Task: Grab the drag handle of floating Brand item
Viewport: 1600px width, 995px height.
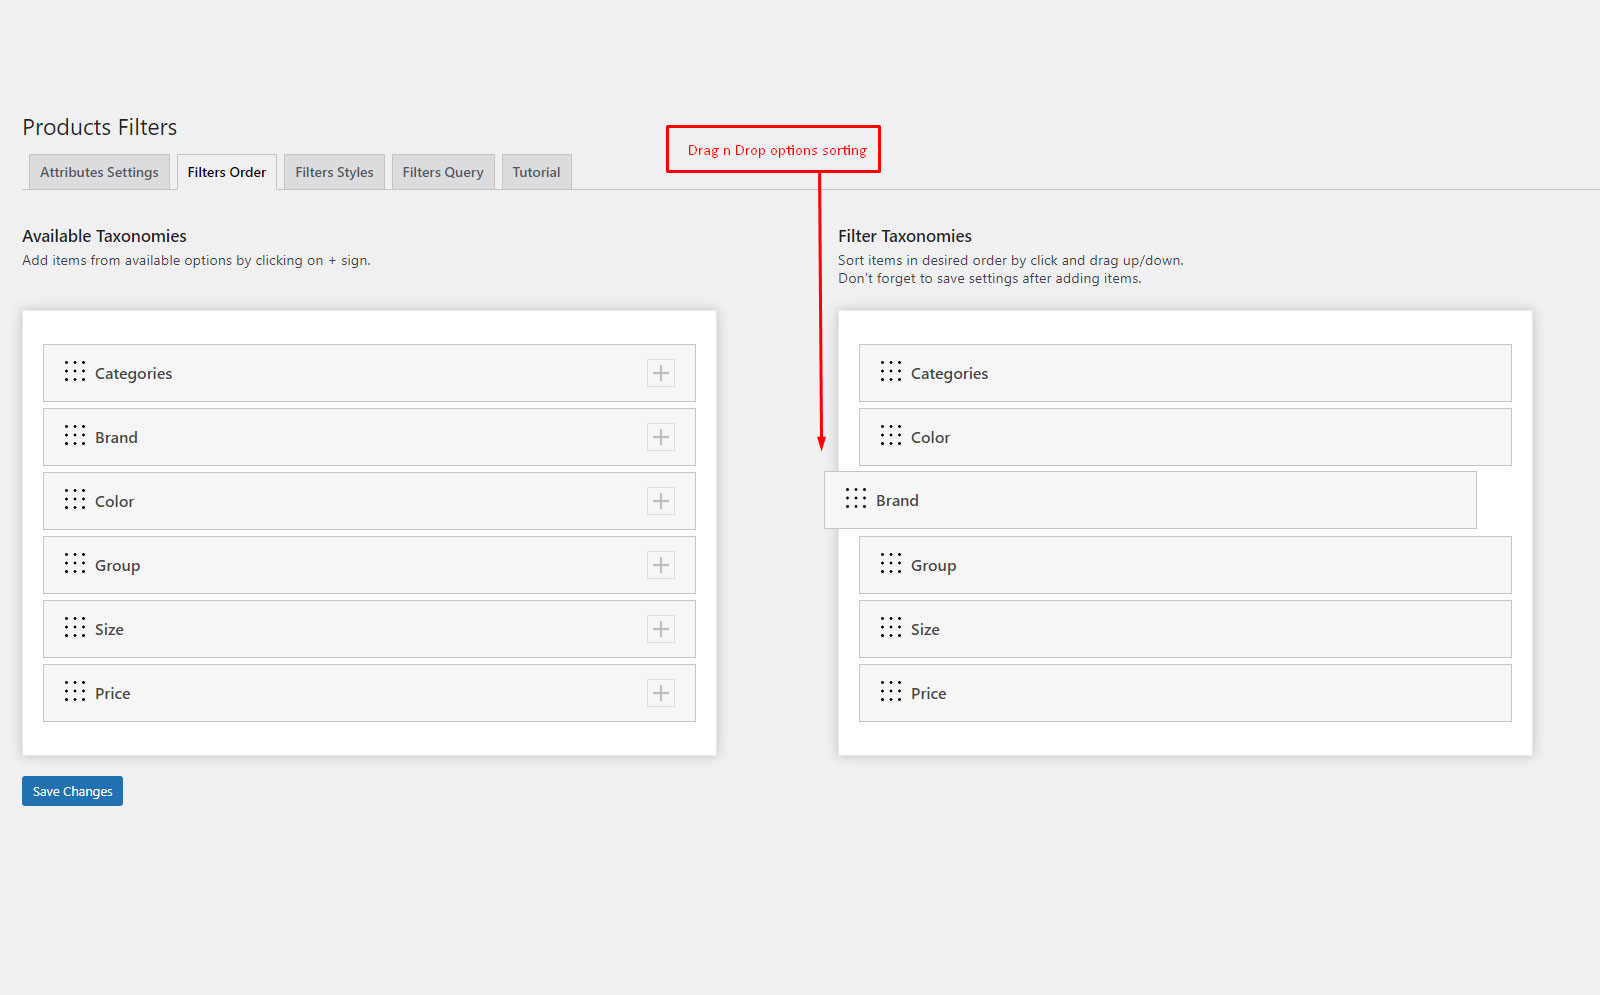Action: (x=856, y=499)
